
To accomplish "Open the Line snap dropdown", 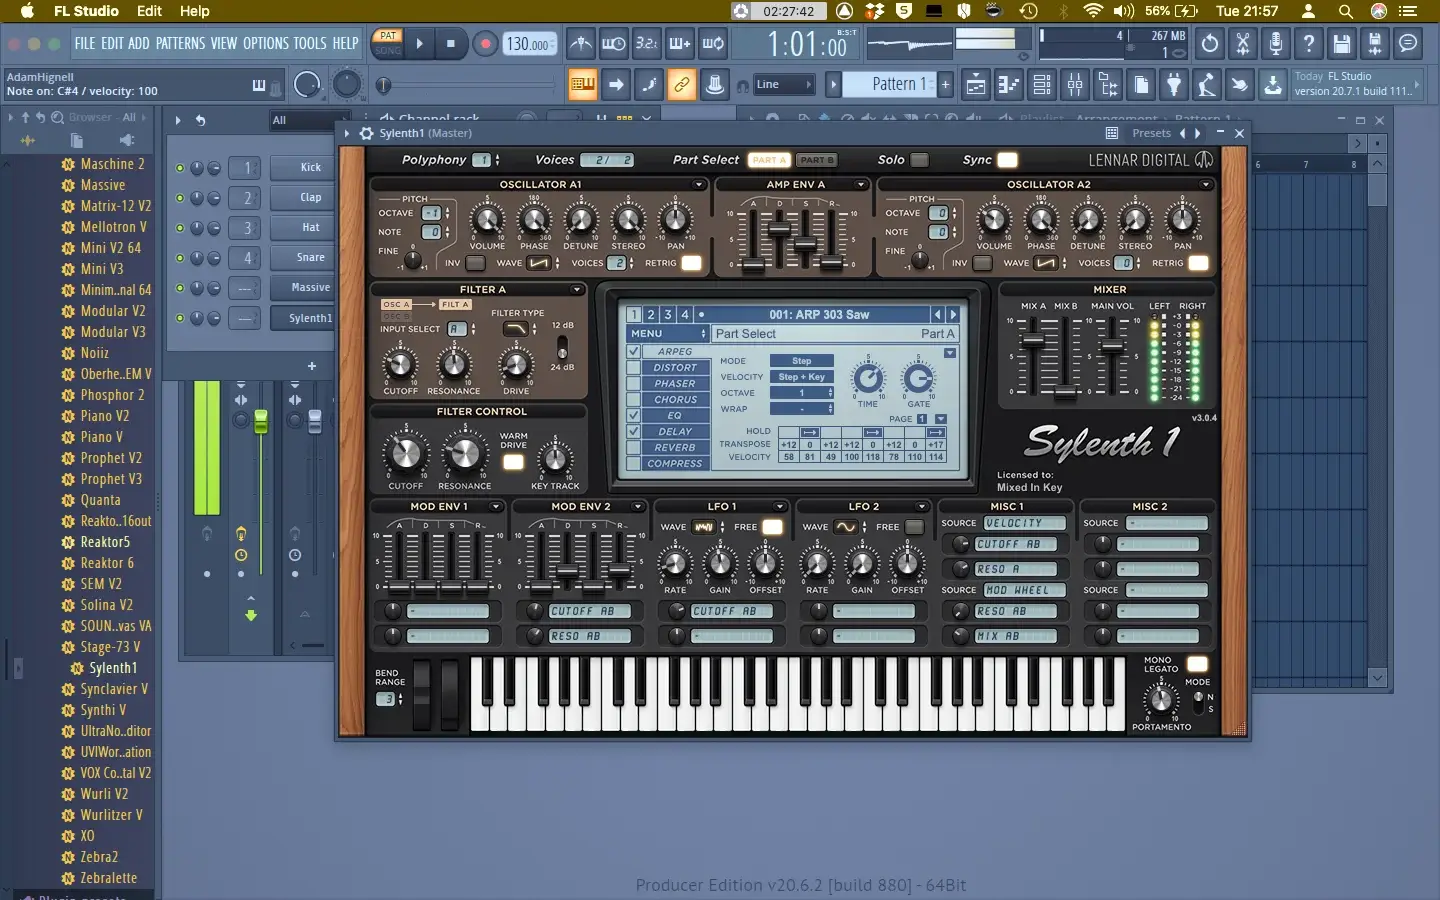I will (x=783, y=85).
